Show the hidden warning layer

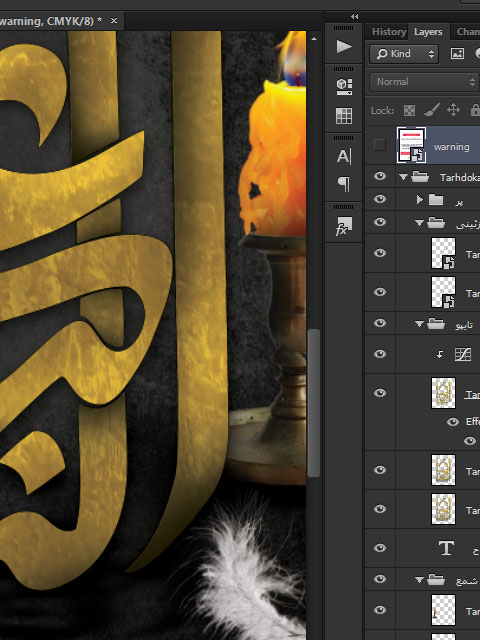pos(380,144)
